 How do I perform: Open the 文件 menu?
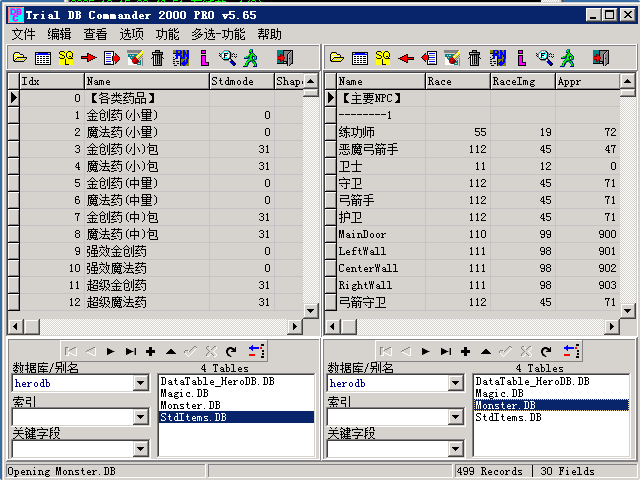click(x=23, y=34)
